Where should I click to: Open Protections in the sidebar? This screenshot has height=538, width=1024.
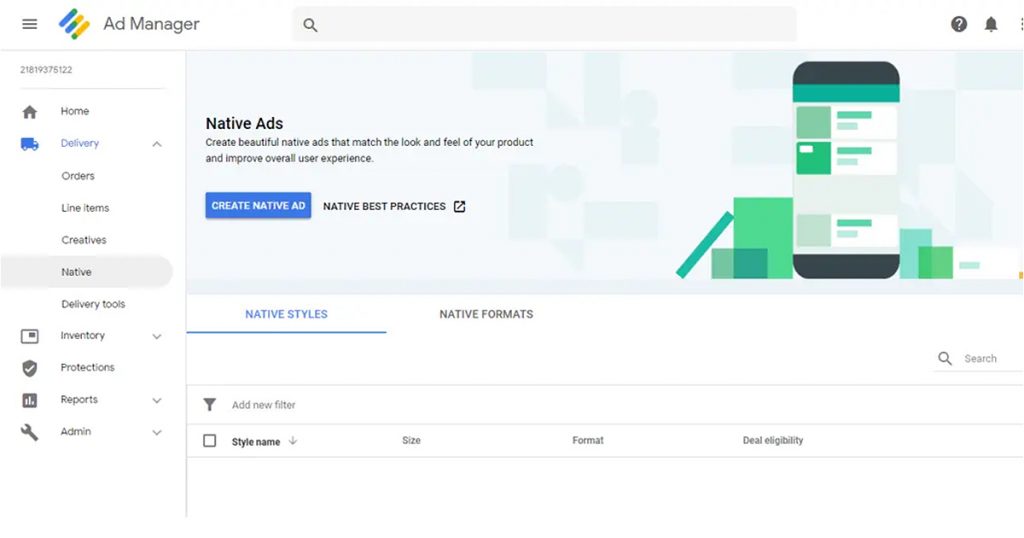pyautogui.click(x=88, y=367)
